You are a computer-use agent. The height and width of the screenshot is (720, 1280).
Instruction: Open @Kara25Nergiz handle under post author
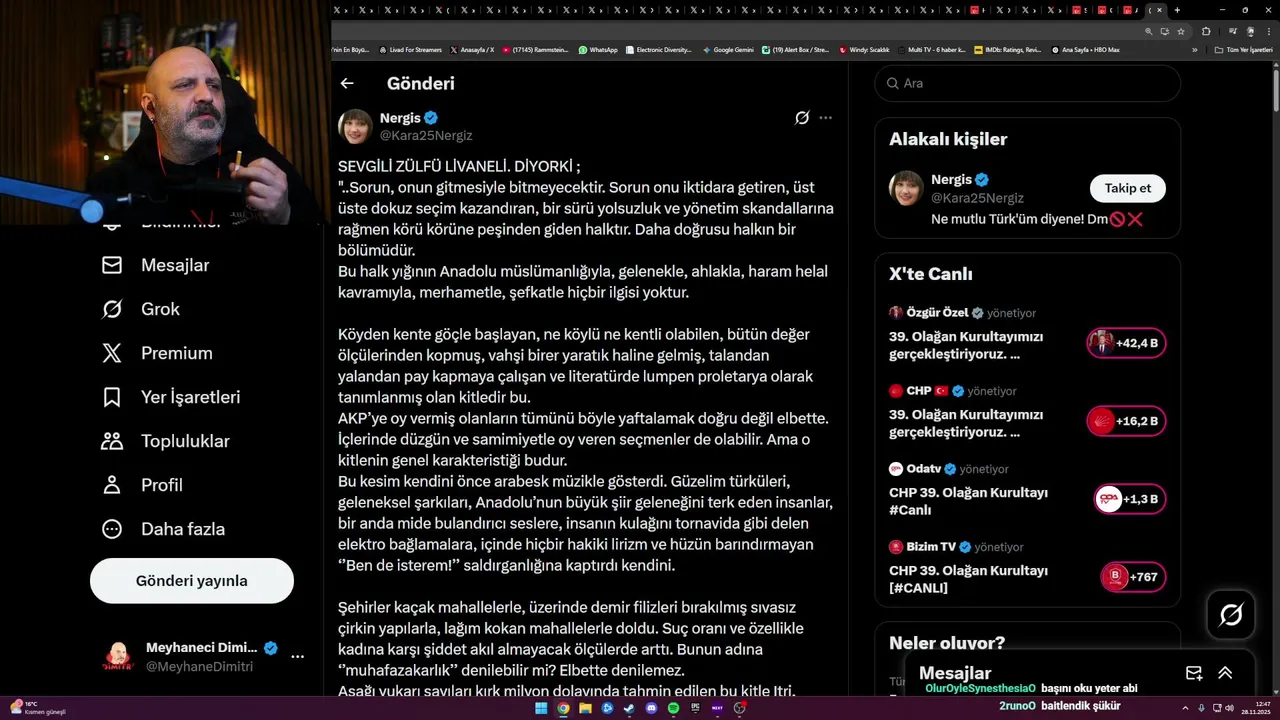click(x=426, y=135)
